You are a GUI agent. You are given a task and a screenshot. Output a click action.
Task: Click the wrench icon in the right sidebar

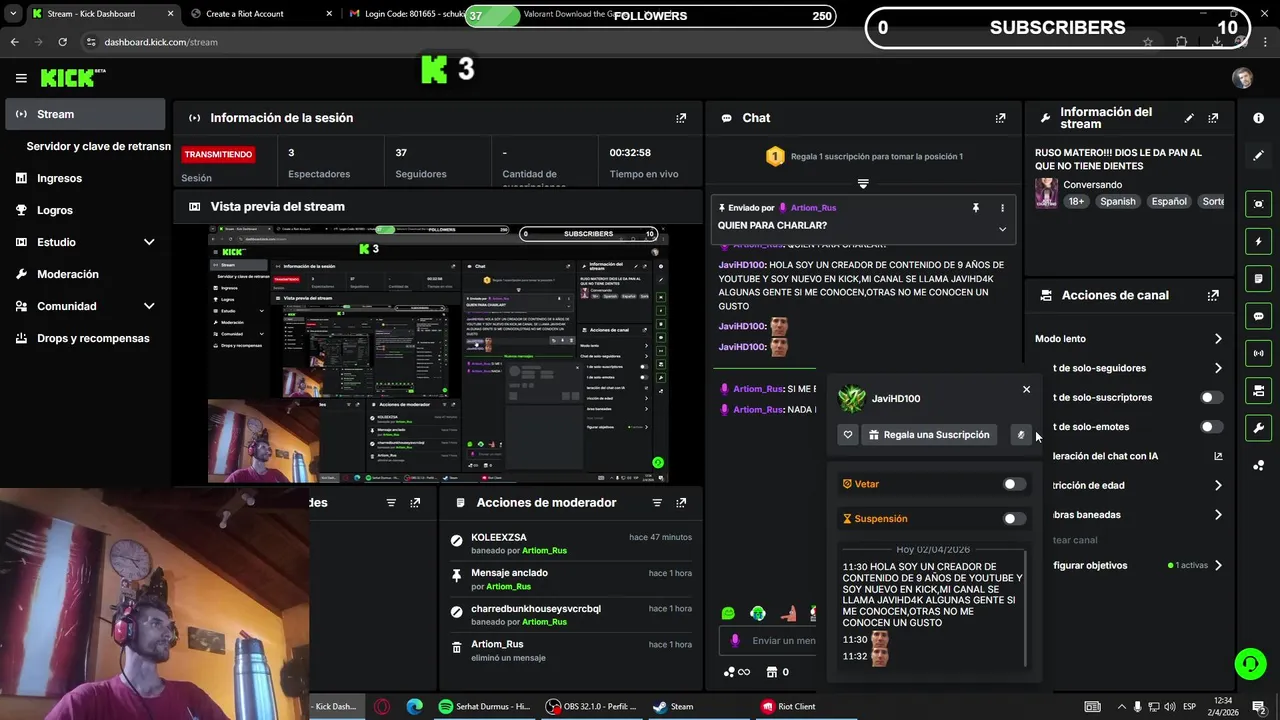pos(1258,428)
